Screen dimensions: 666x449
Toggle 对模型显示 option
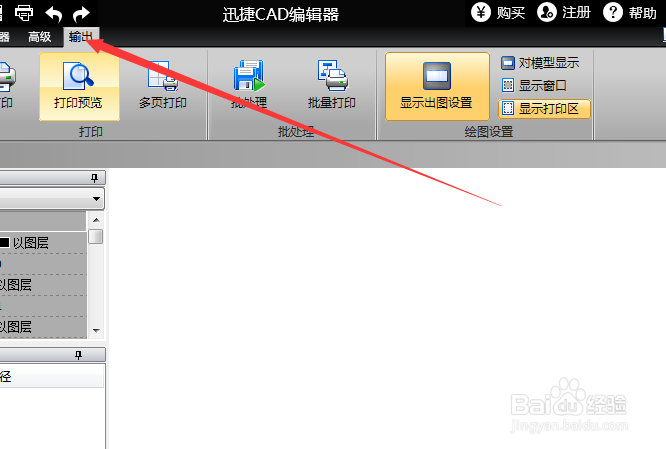pos(540,63)
